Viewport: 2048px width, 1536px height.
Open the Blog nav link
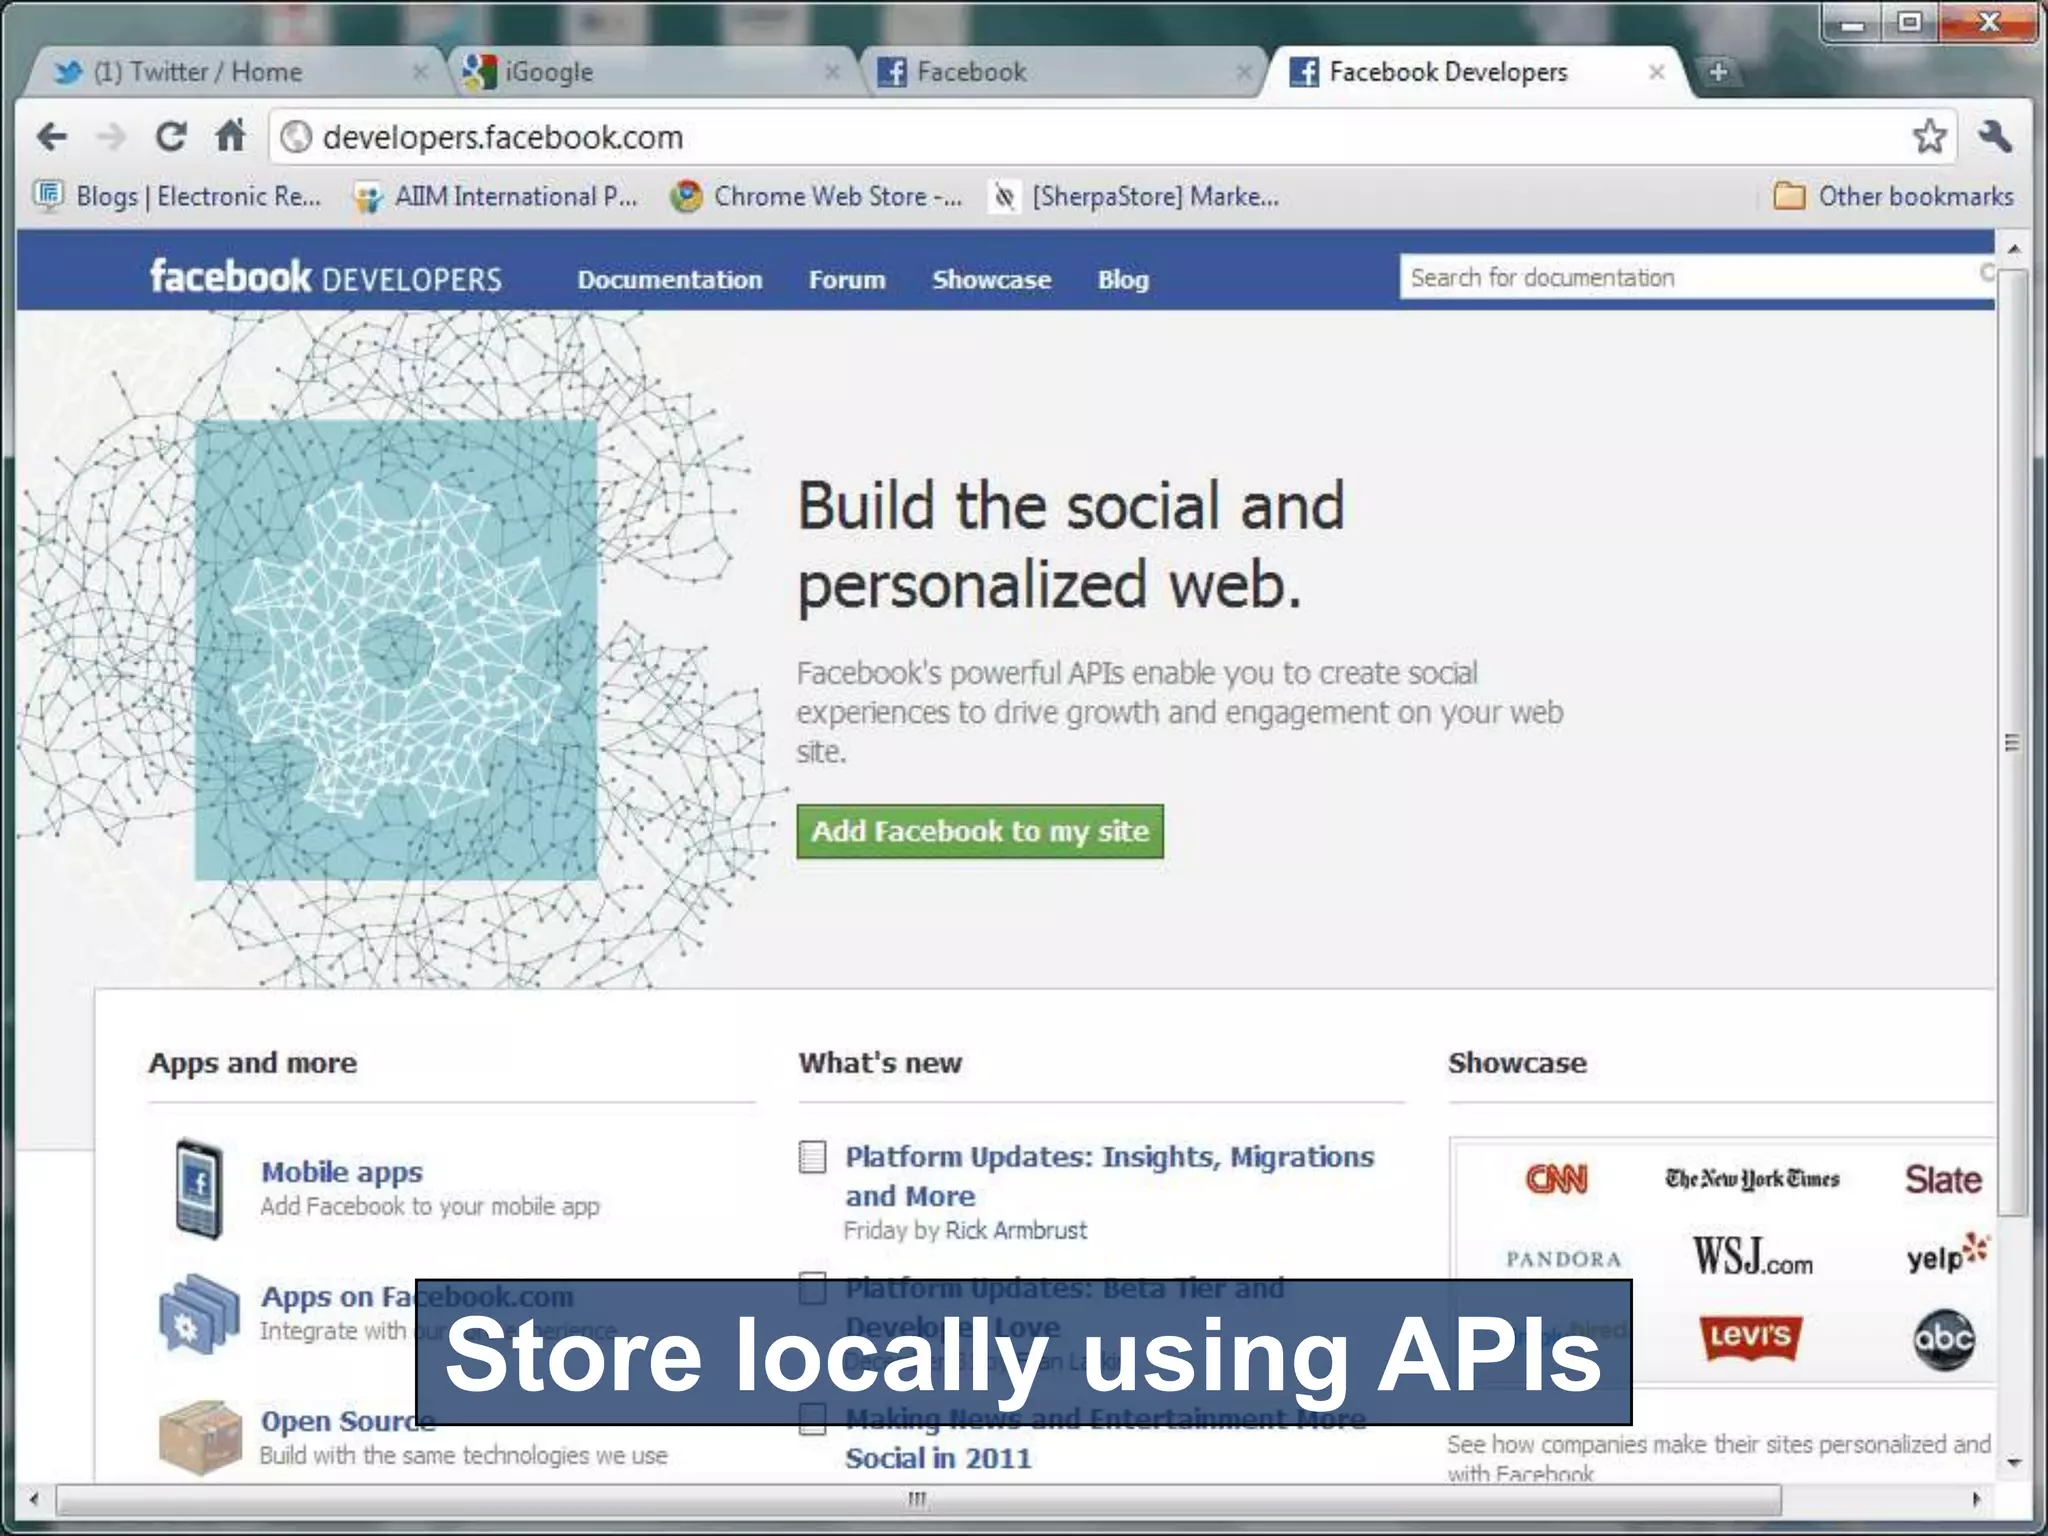1123,279
